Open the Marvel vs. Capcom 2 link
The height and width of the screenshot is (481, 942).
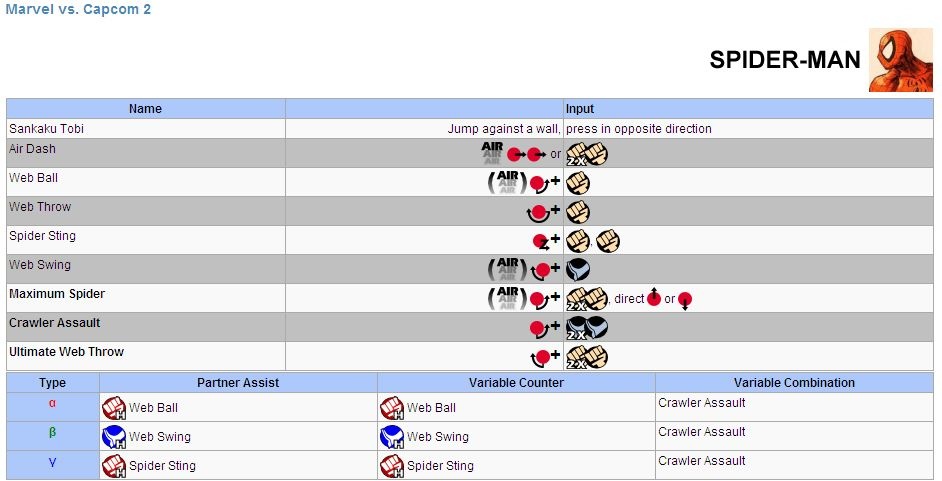78,10
